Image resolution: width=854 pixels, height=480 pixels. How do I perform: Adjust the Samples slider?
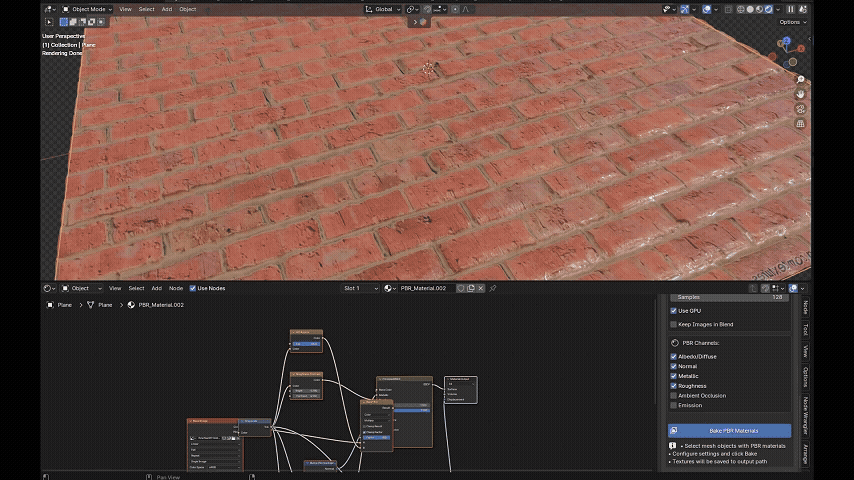729,297
